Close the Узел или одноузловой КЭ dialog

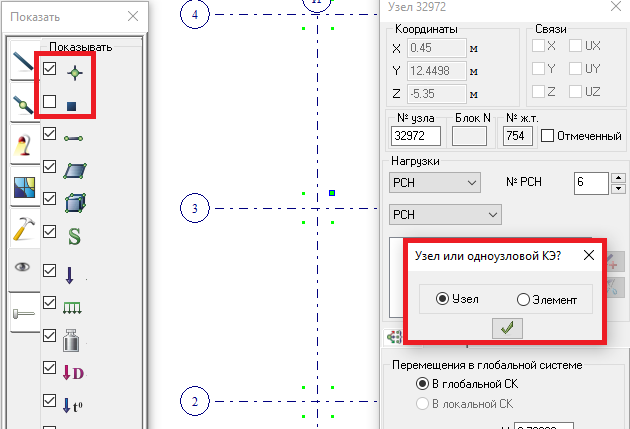click(x=588, y=255)
